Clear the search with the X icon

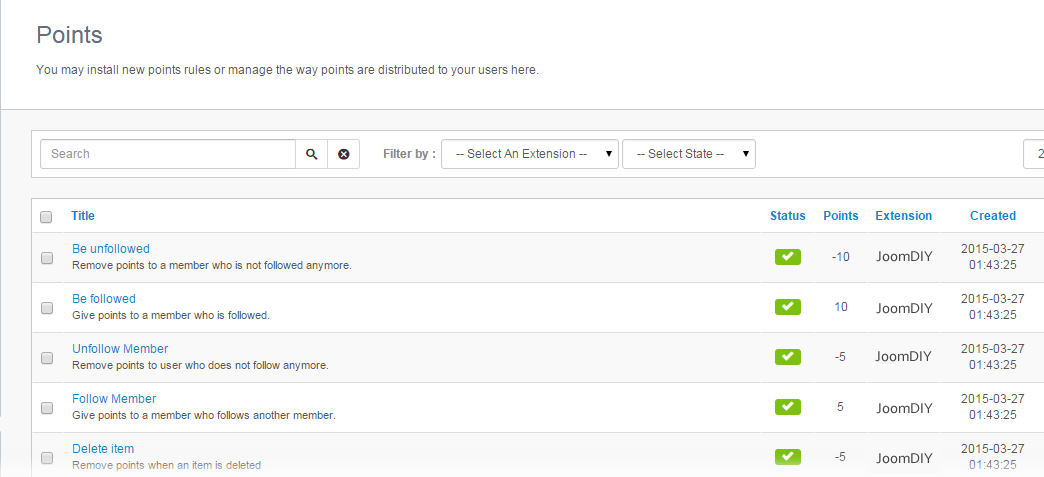point(344,154)
